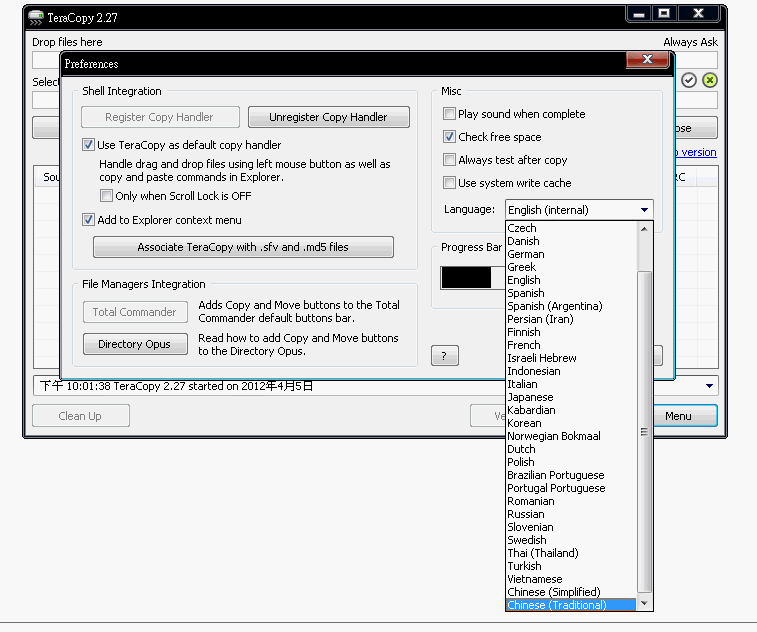Click Unregister Copy Handler button
This screenshot has height=632, width=757.
tap(328, 117)
